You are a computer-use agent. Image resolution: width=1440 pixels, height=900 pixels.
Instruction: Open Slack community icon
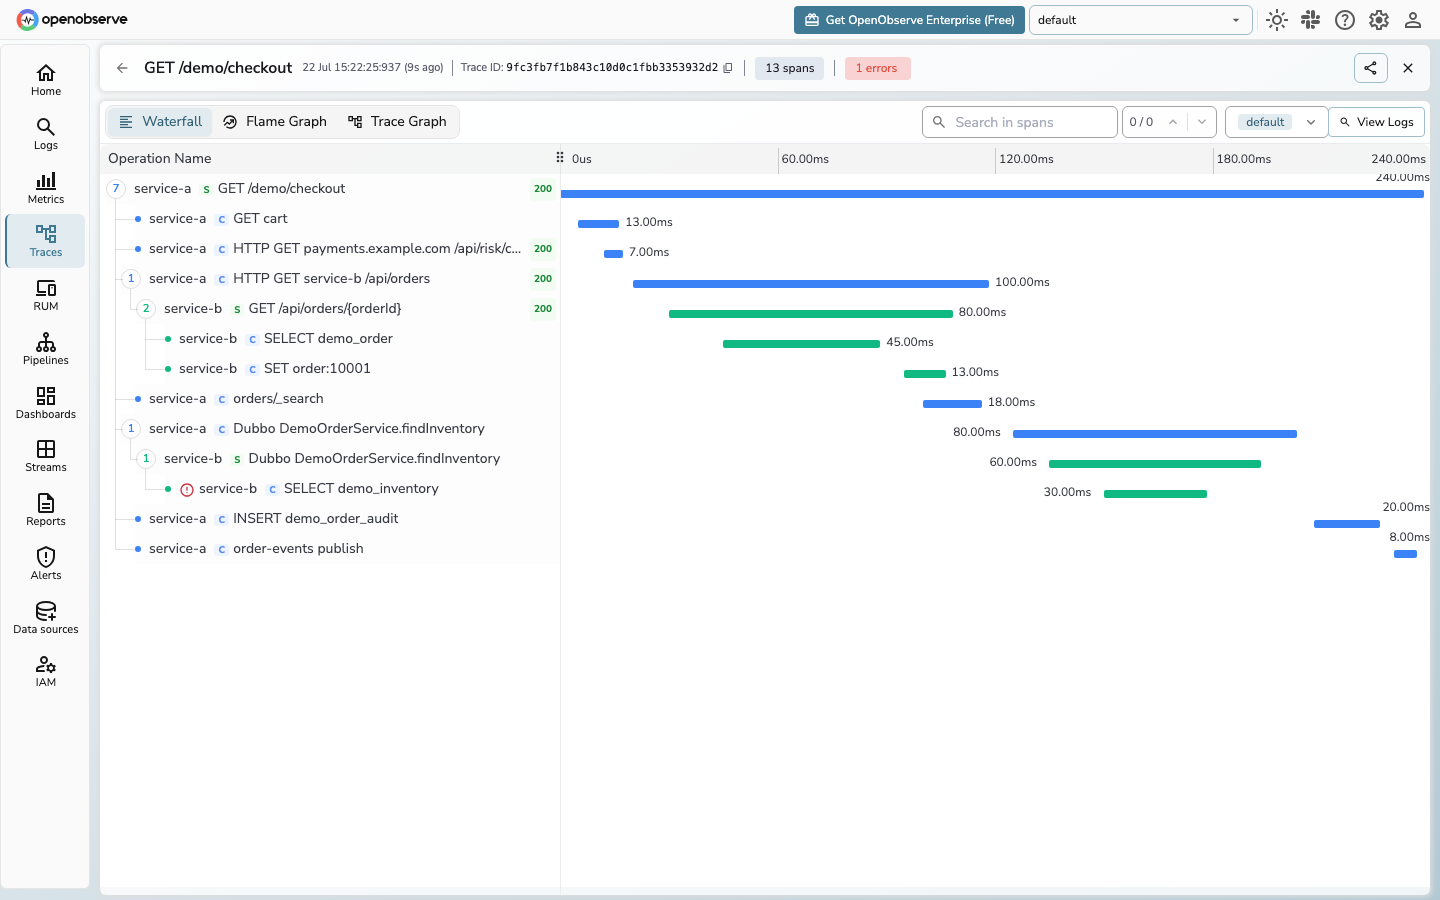(x=1311, y=20)
